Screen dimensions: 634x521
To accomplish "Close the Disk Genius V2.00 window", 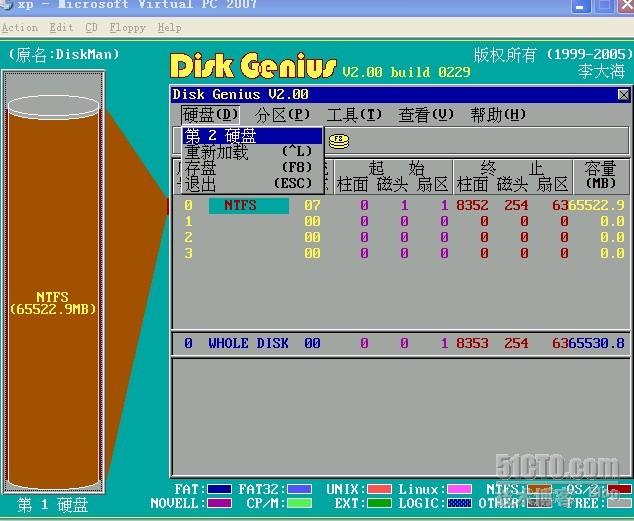I will 623,95.
